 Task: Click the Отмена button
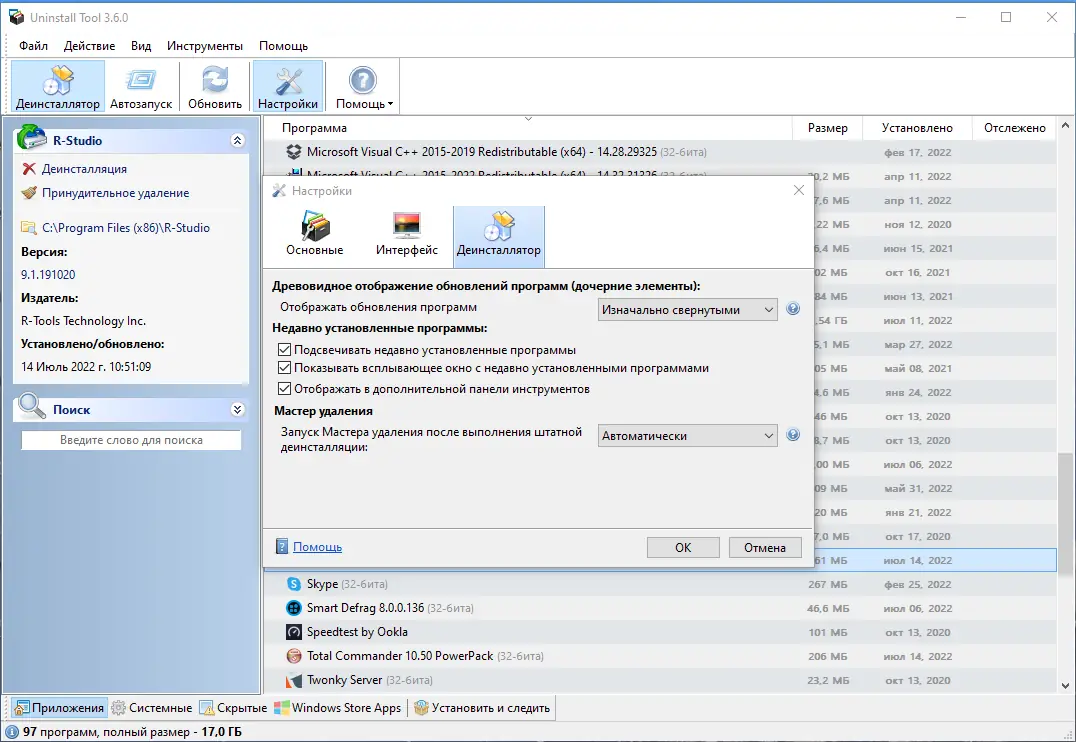(764, 547)
